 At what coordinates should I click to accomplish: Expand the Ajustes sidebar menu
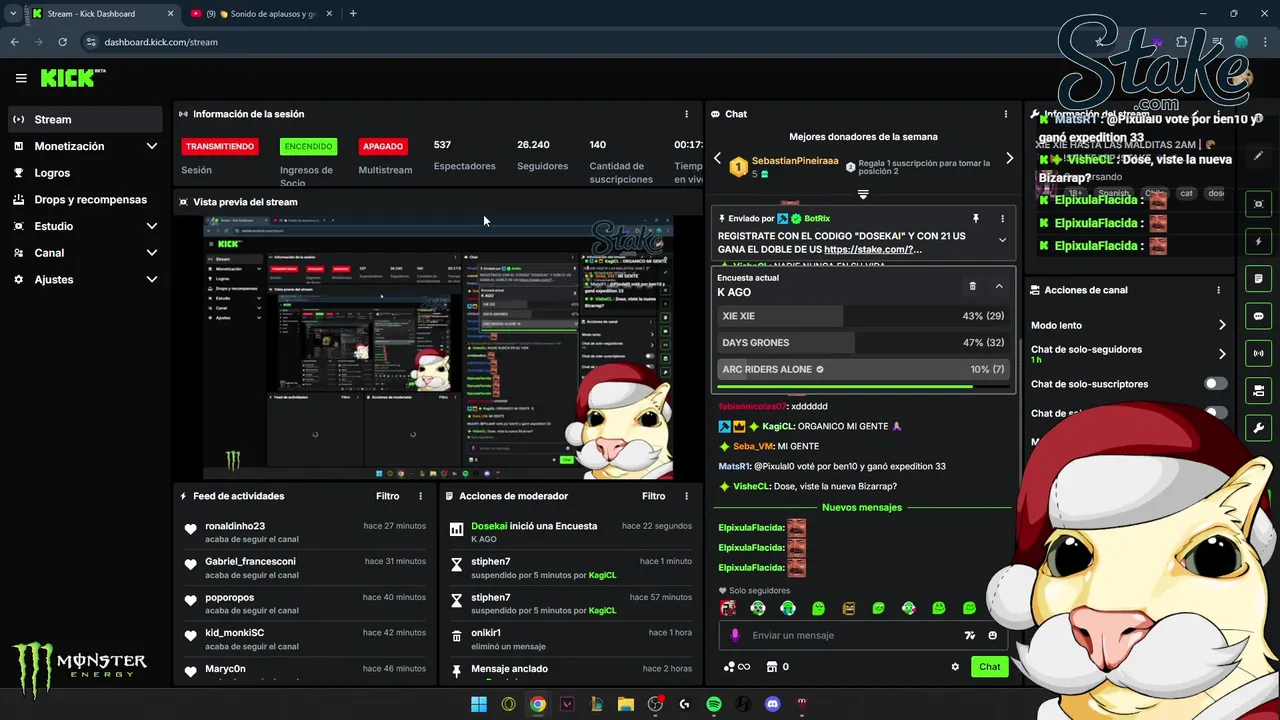(85, 279)
